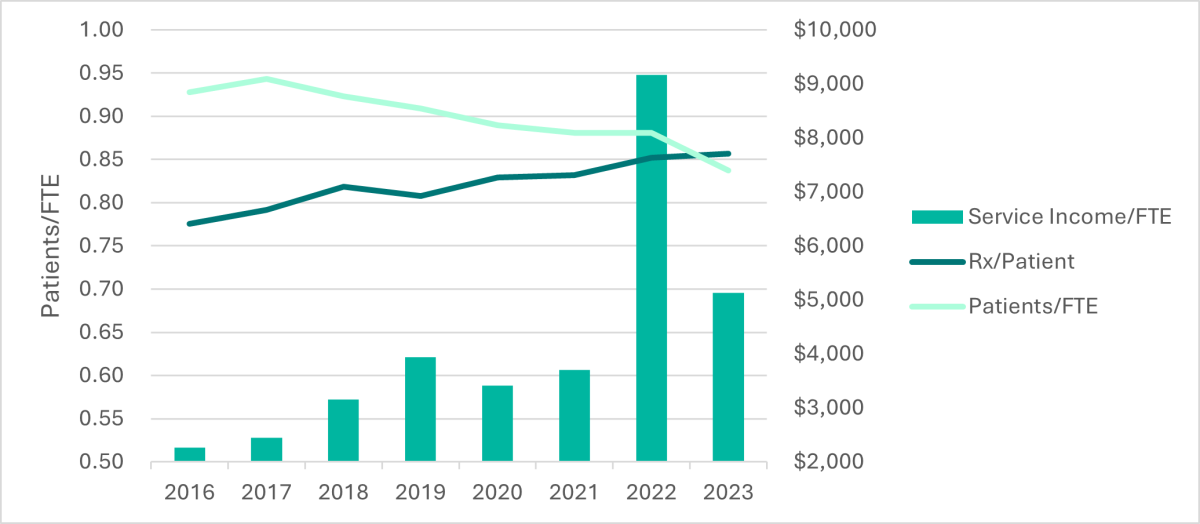Click the Service Income/FTE legend color swatch
1200x524 pixels.
(x=935, y=217)
